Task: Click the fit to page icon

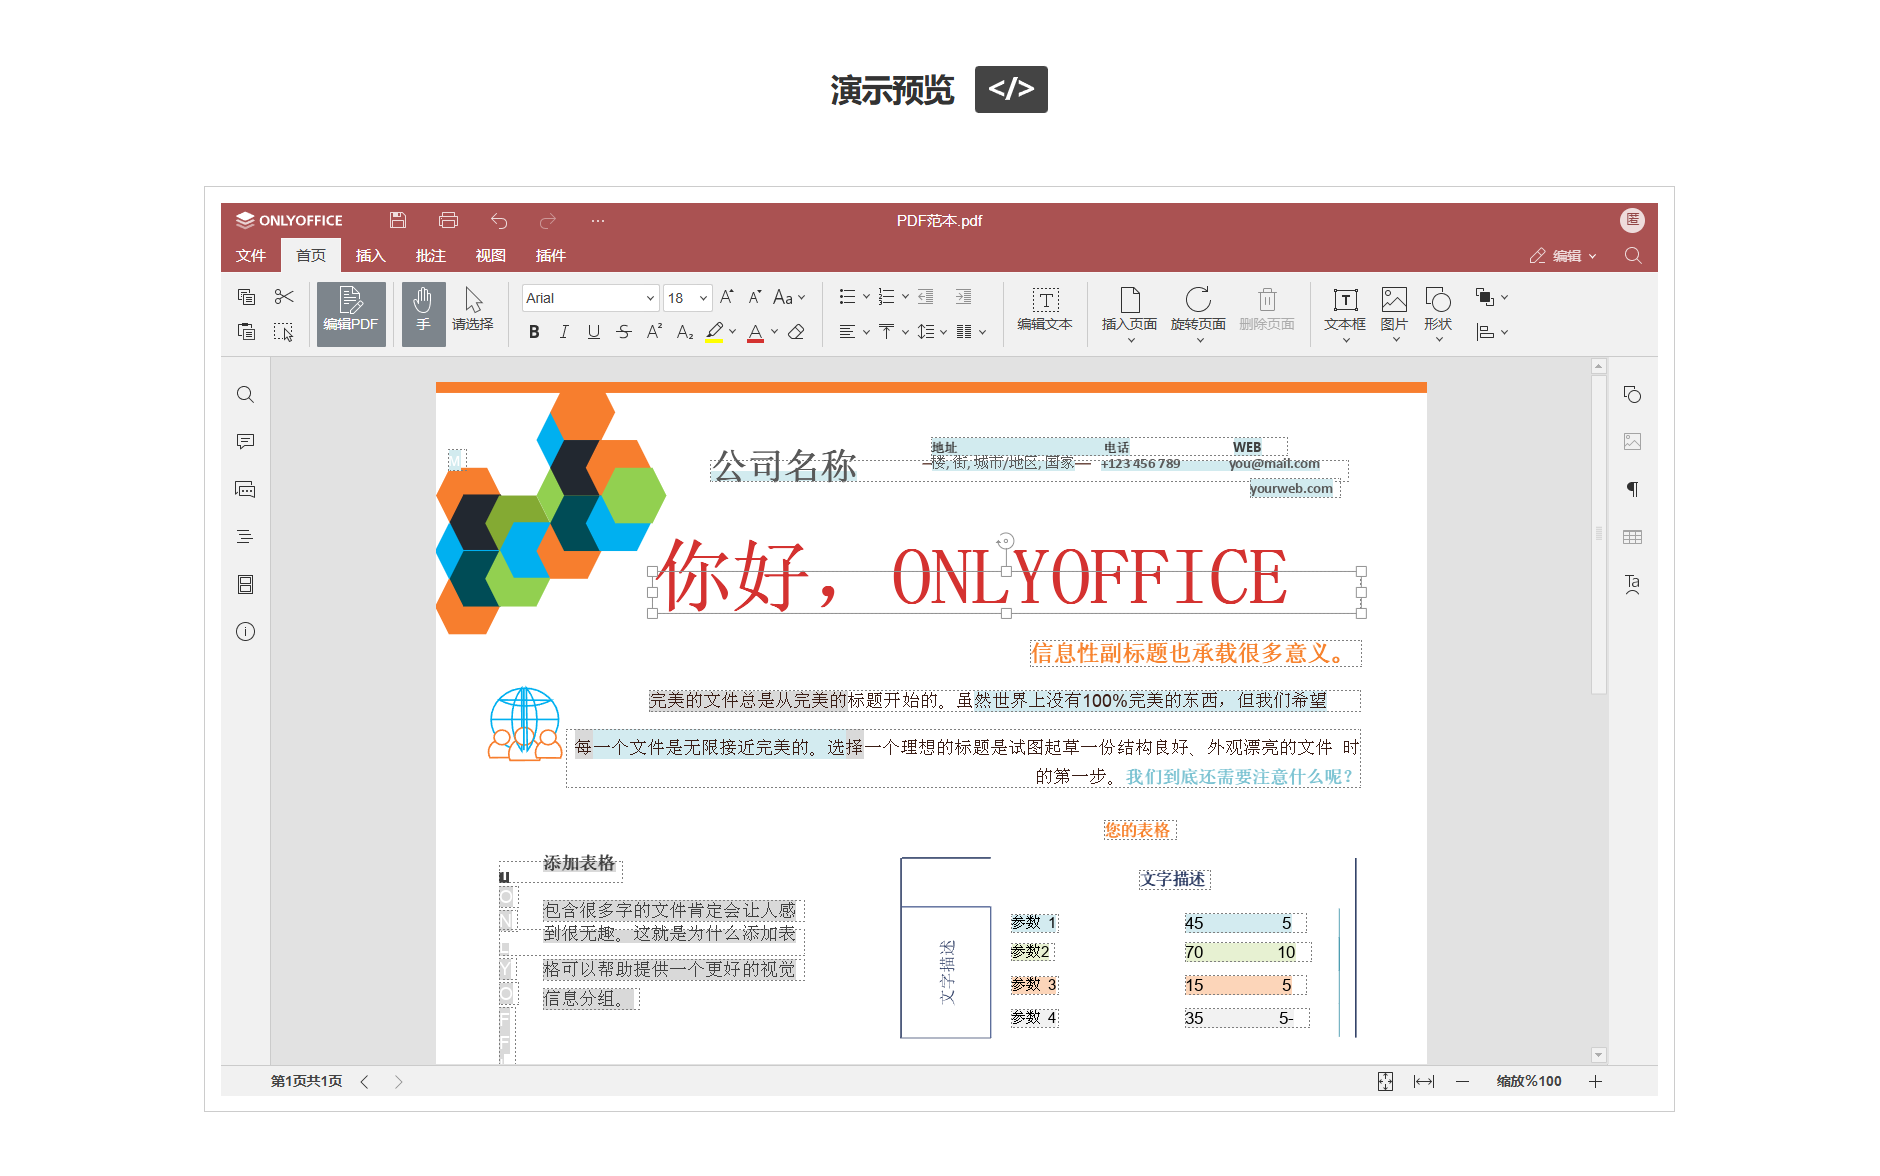Action: tap(1385, 1081)
